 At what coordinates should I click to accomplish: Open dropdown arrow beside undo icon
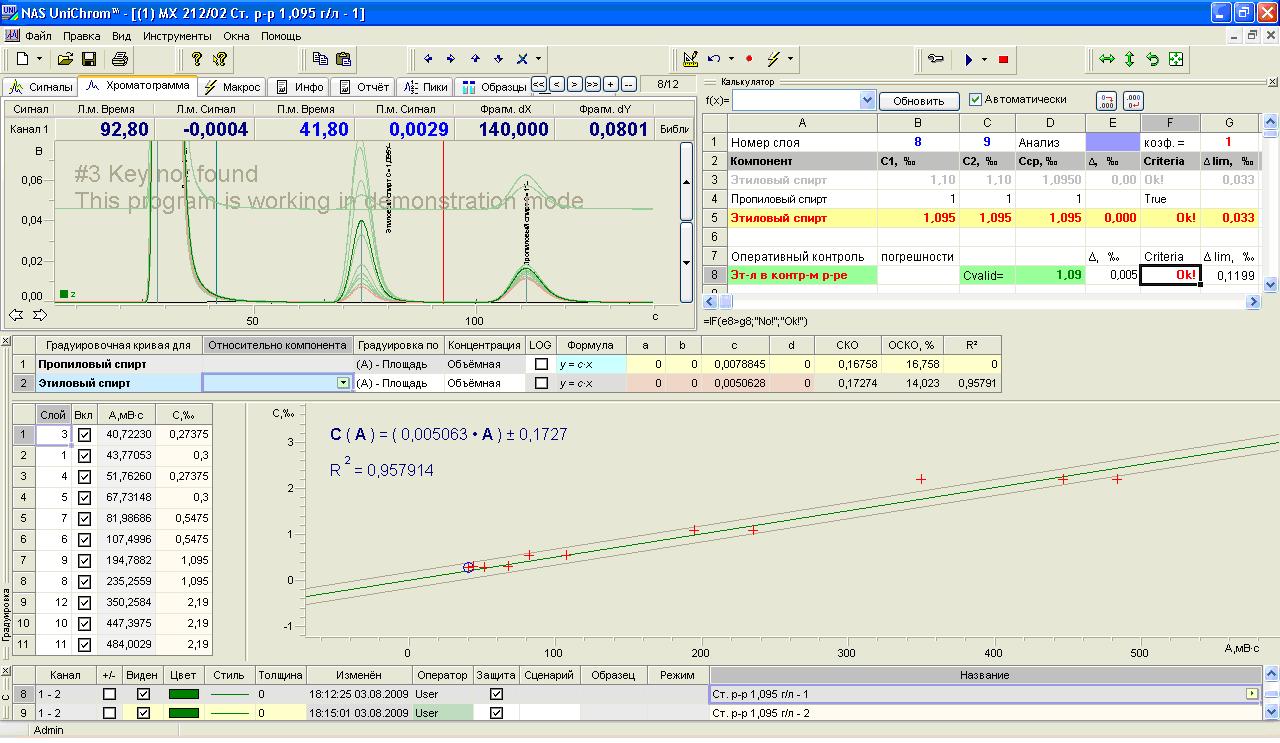point(731,59)
